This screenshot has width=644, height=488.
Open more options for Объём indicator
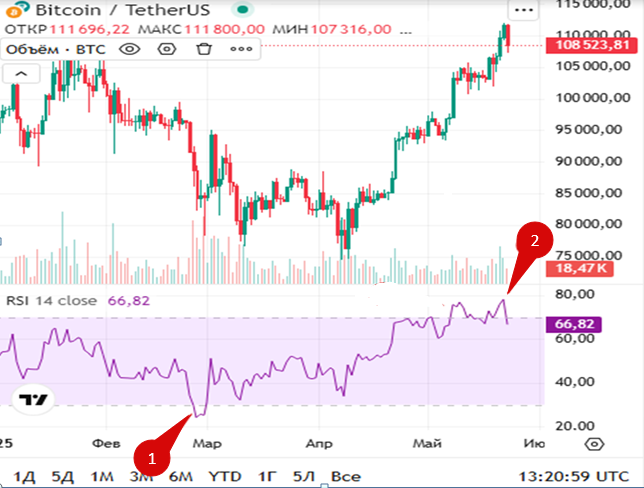241,48
